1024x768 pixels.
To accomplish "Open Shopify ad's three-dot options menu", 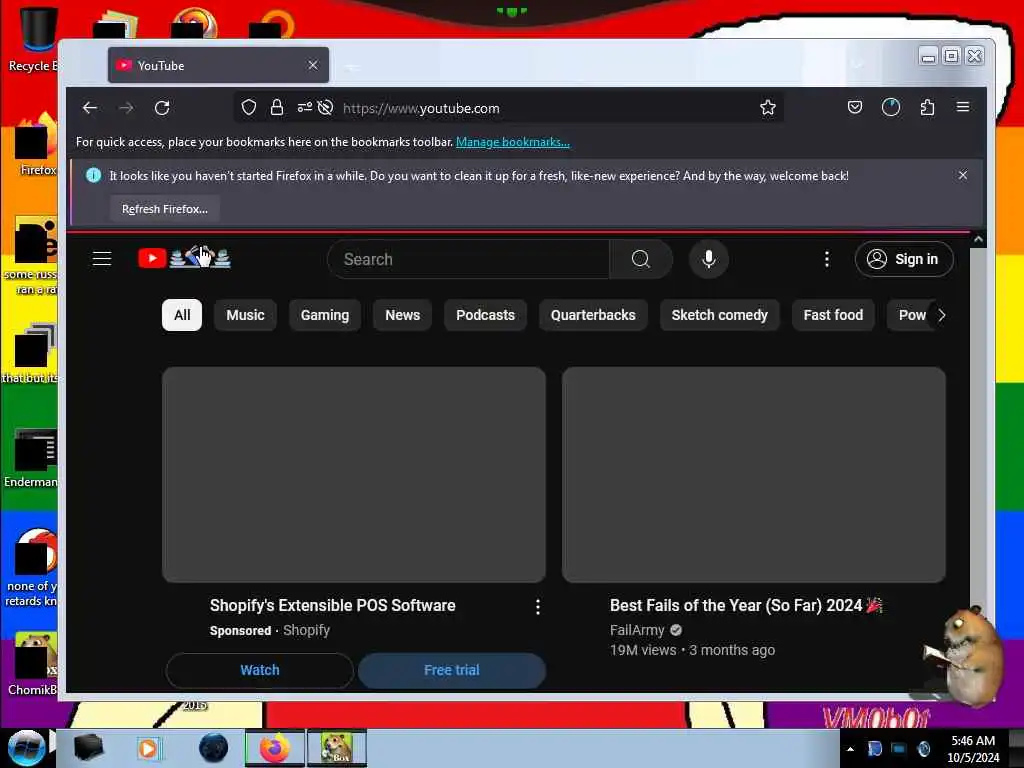I will 537,607.
